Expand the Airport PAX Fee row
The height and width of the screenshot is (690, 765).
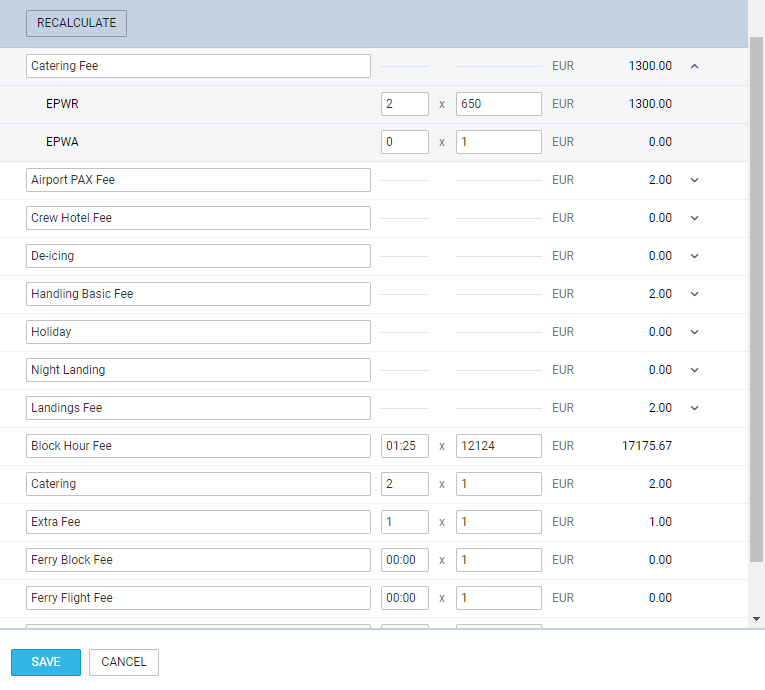pyautogui.click(x=695, y=180)
